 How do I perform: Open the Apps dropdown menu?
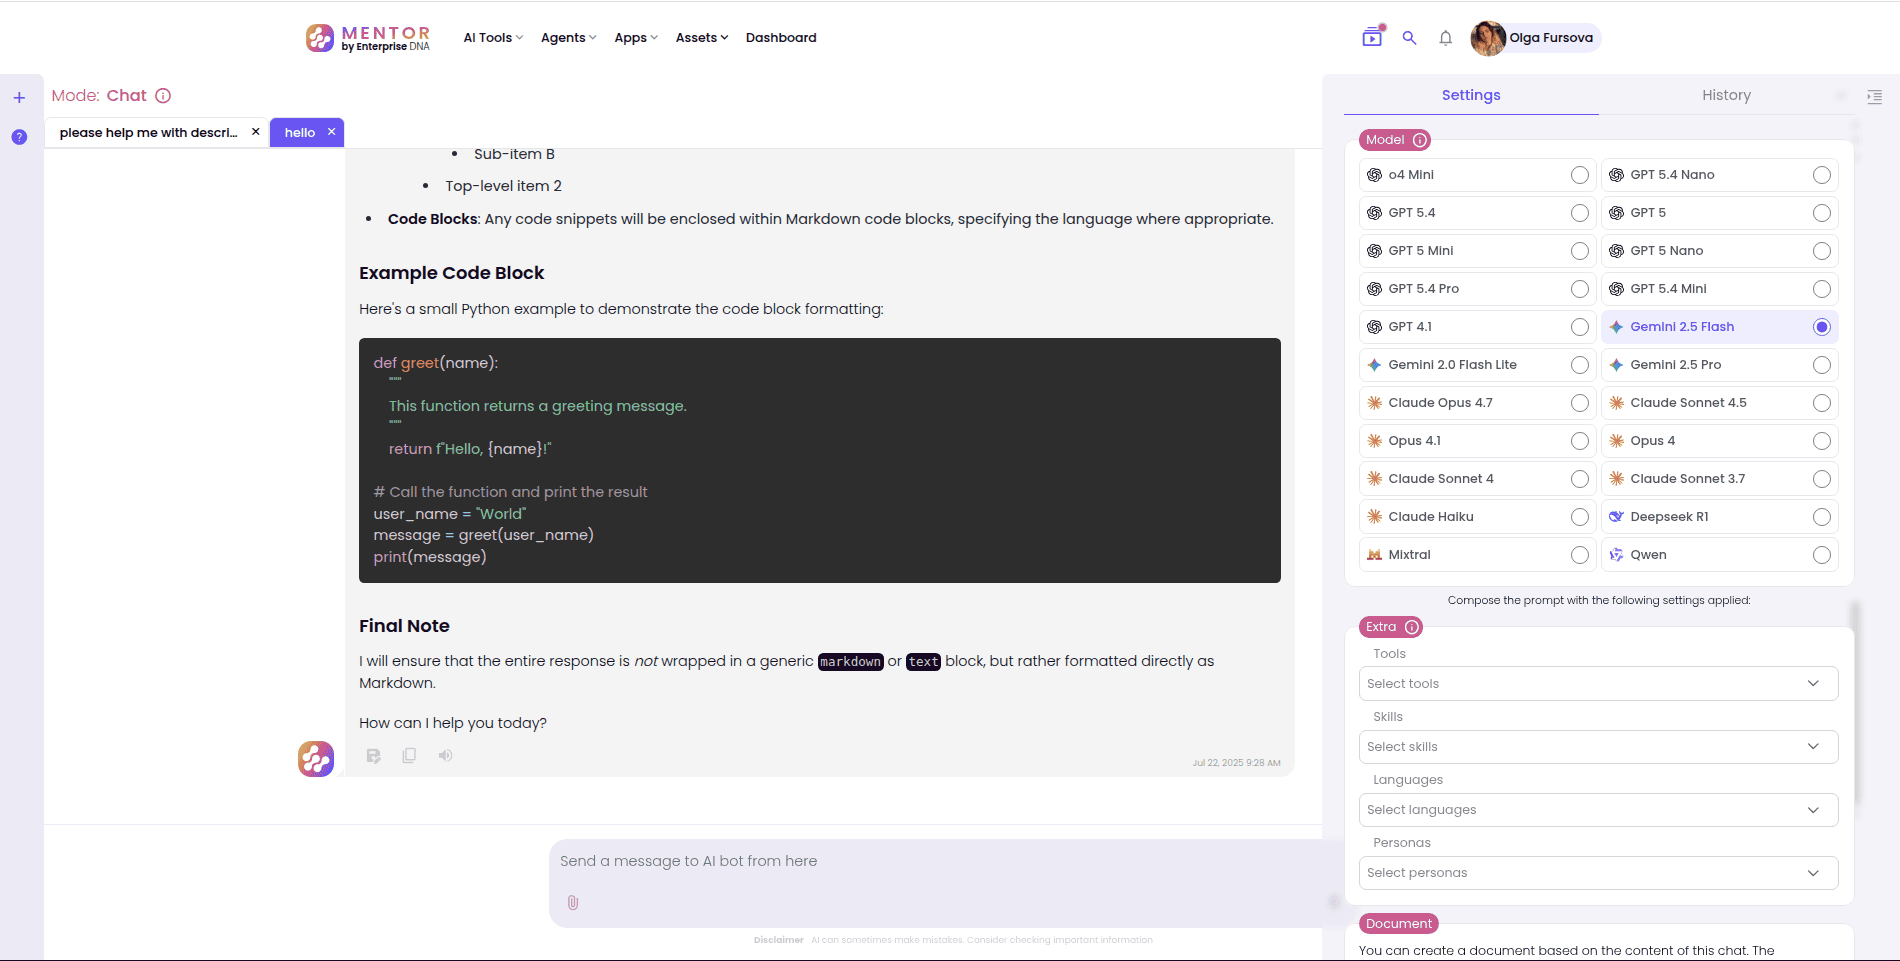636,38
